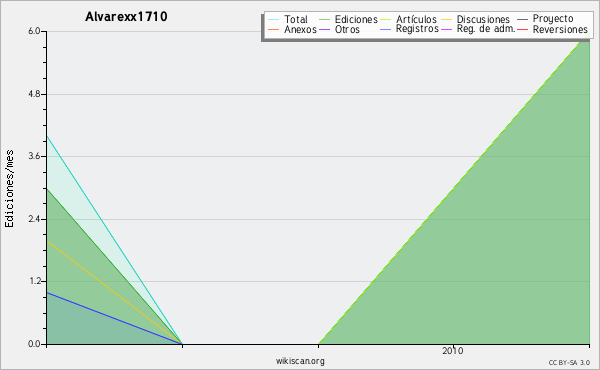Click the 4.8 y-axis value
This screenshot has width=600, height=370.
(x=34, y=94)
